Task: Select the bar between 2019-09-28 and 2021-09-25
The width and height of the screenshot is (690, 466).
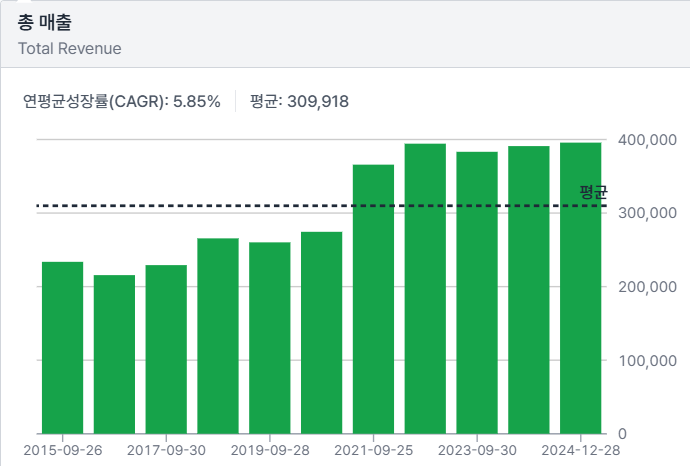Action: click(321, 332)
